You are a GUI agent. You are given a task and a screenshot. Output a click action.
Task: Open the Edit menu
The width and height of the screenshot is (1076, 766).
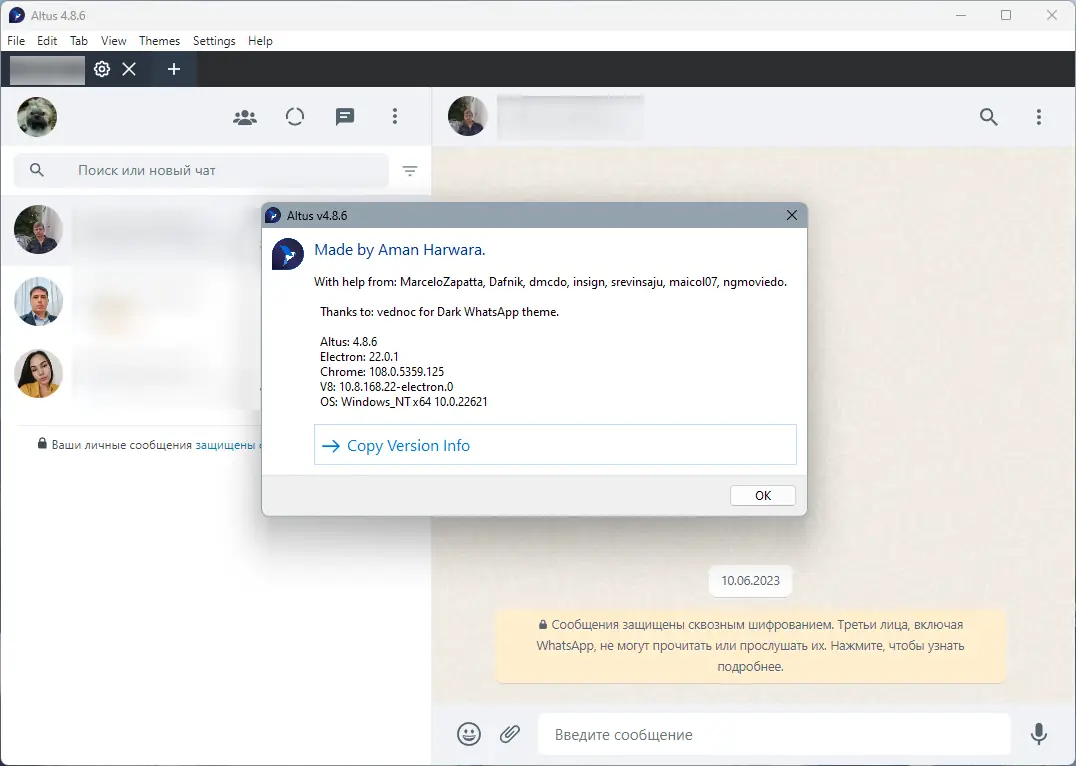(x=47, y=41)
